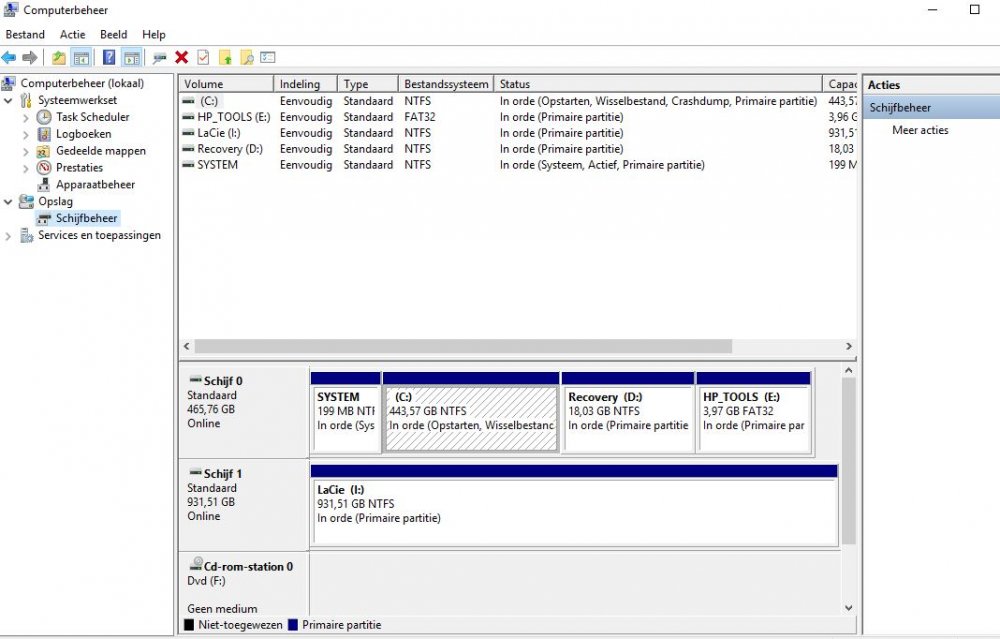Open Meer acties in Acties pane
Viewport: 1000px width, 639px height.
(920, 130)
